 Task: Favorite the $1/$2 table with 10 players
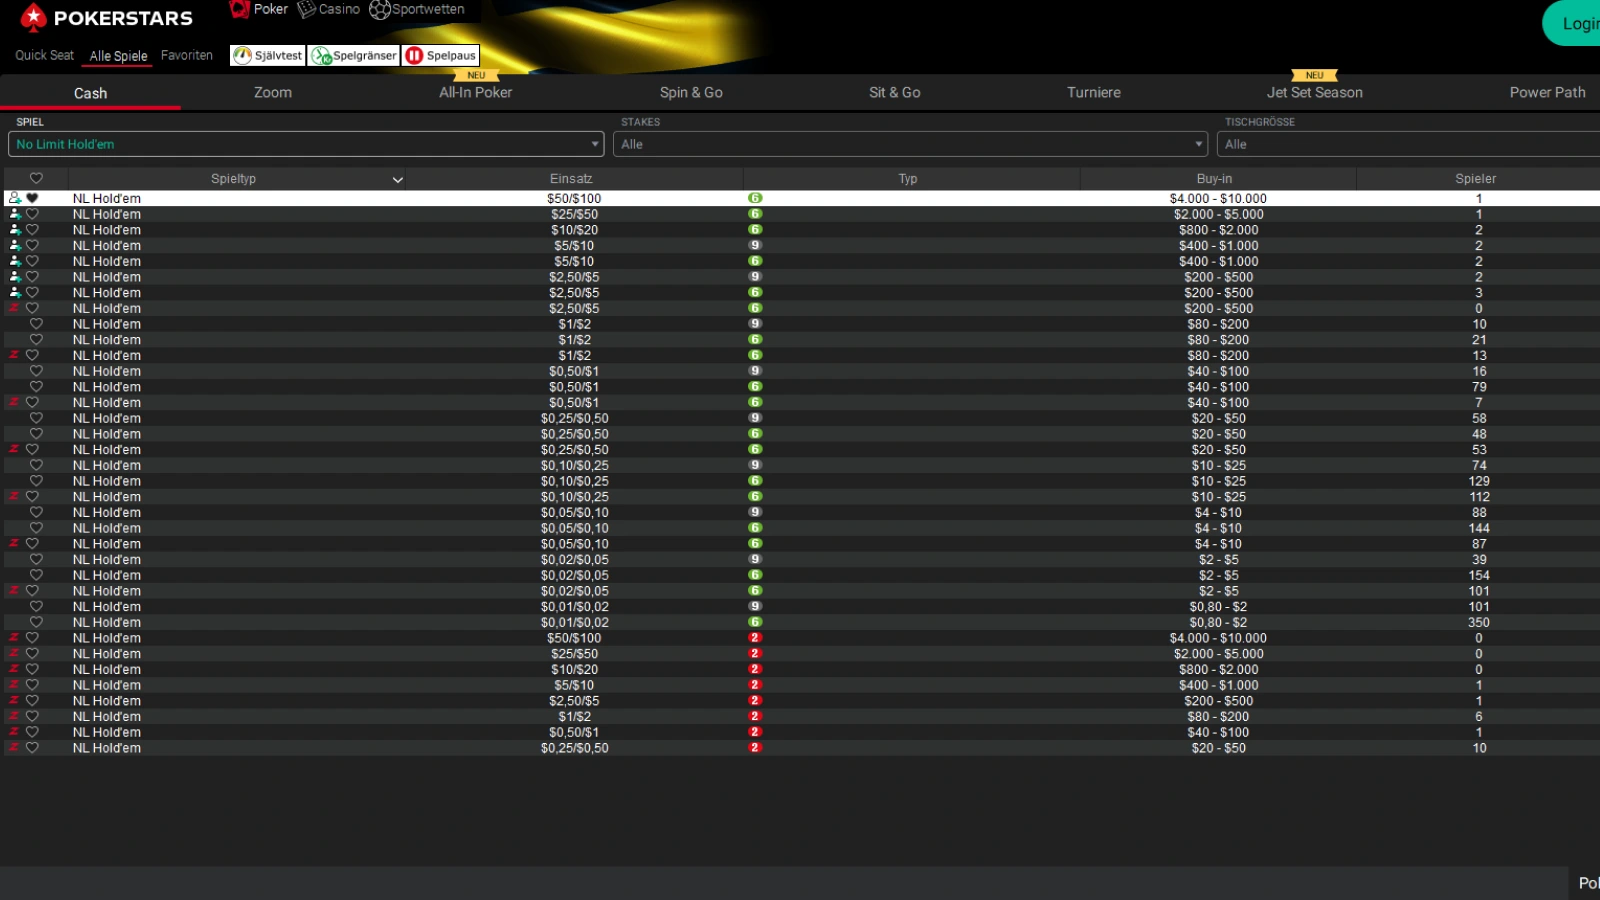[36, 324]
